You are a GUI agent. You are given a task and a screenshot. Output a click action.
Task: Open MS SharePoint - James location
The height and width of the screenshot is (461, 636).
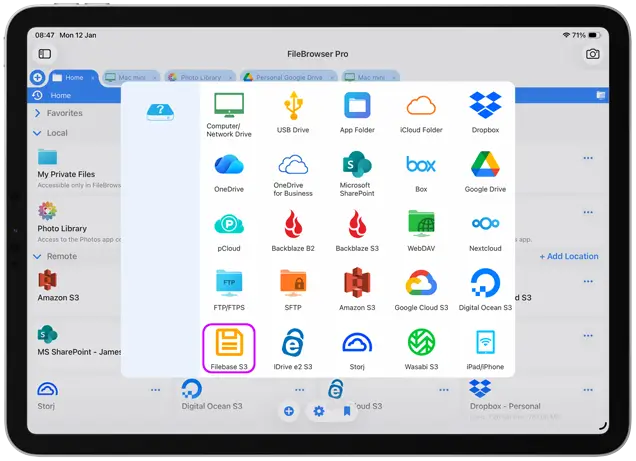[x=79, y=341]
